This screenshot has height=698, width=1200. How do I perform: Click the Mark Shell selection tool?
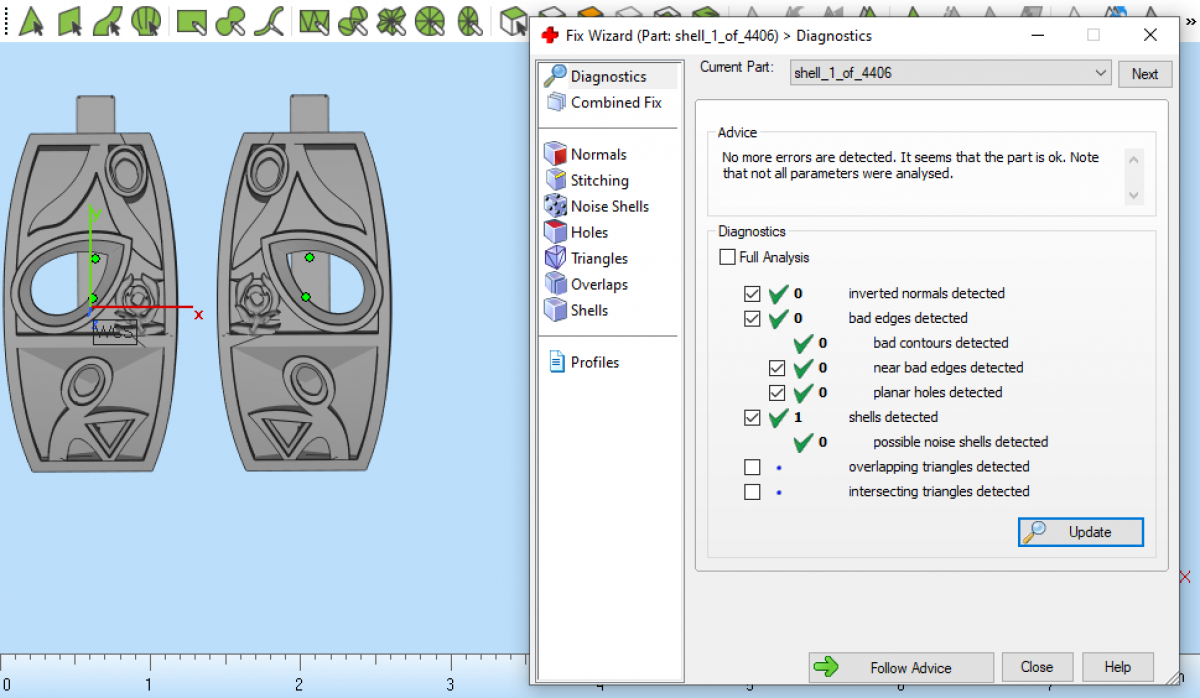tap(146, 20)
